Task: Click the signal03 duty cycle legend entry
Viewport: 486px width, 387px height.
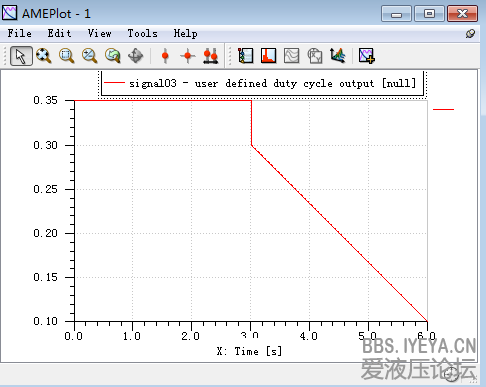Action: click(260, 83)
